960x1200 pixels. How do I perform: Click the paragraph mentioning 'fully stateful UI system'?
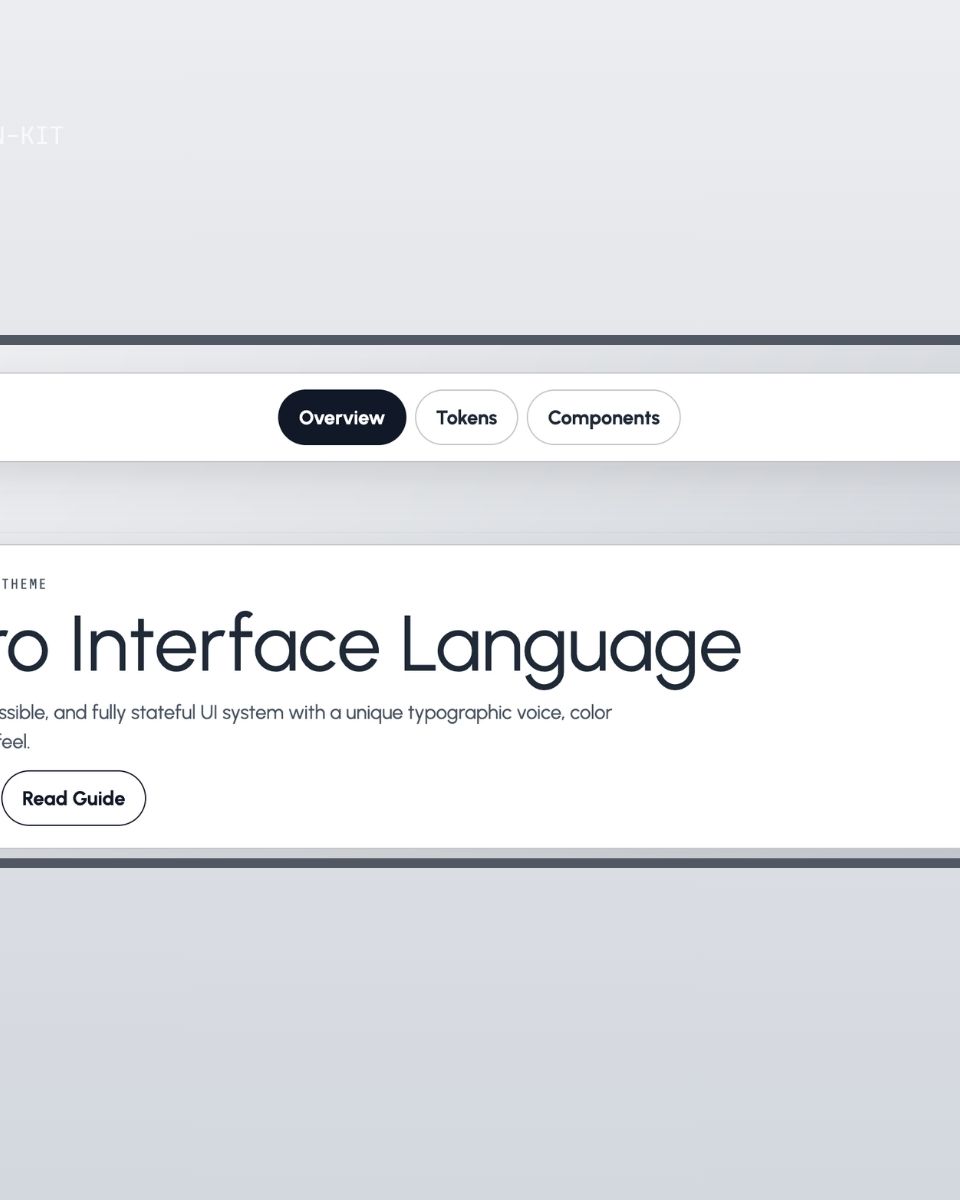pyautogui.click(x=306, y=727)
